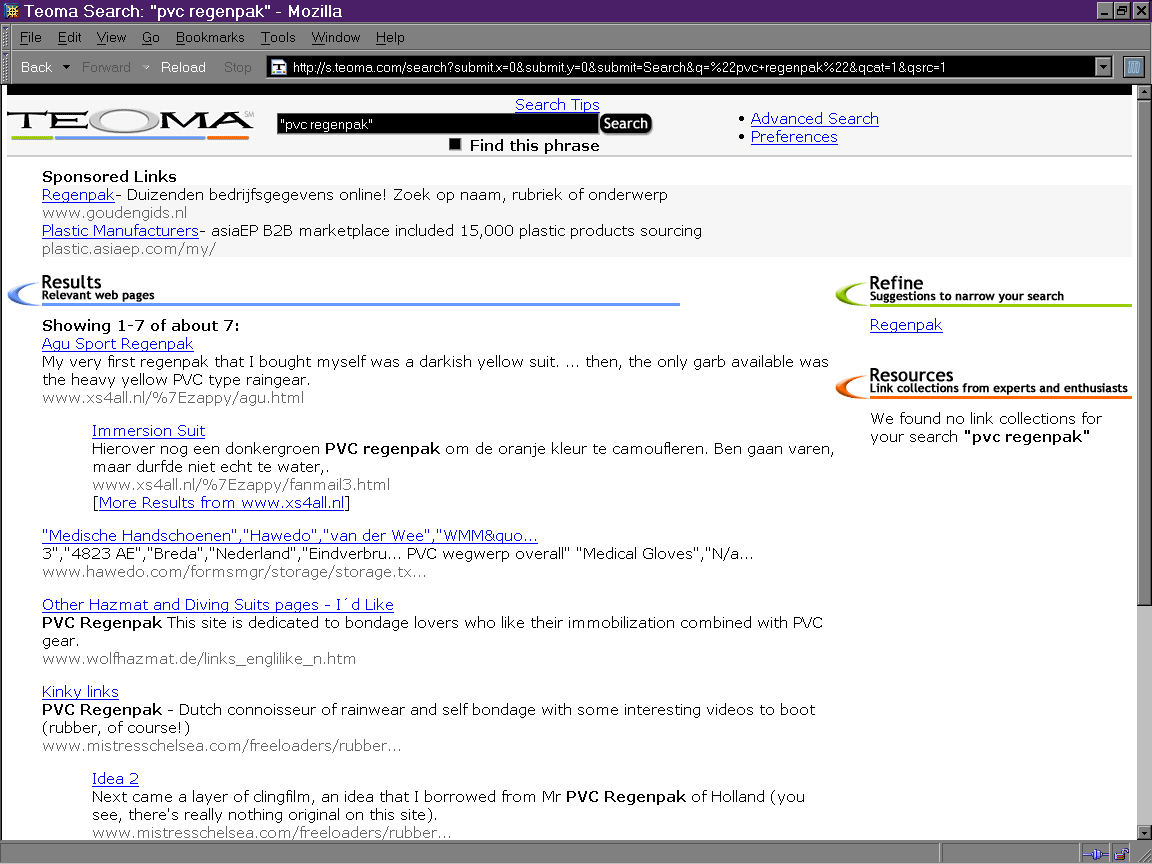Click the Teoma logo
The width and height of the screenshot is (1152, 864).
coord(131,124)
